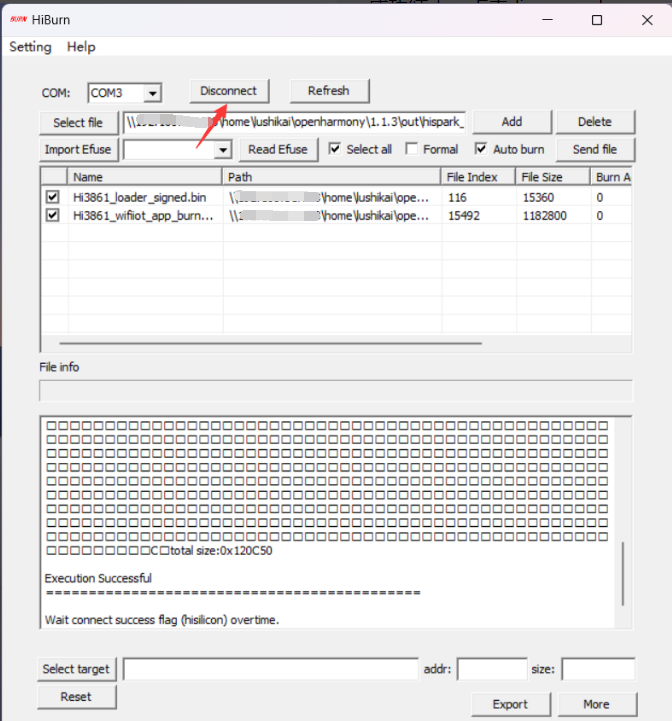672x721 pixels.
Task: Click the file list horizontal scrollbar
Action: [x=270, y=343]
